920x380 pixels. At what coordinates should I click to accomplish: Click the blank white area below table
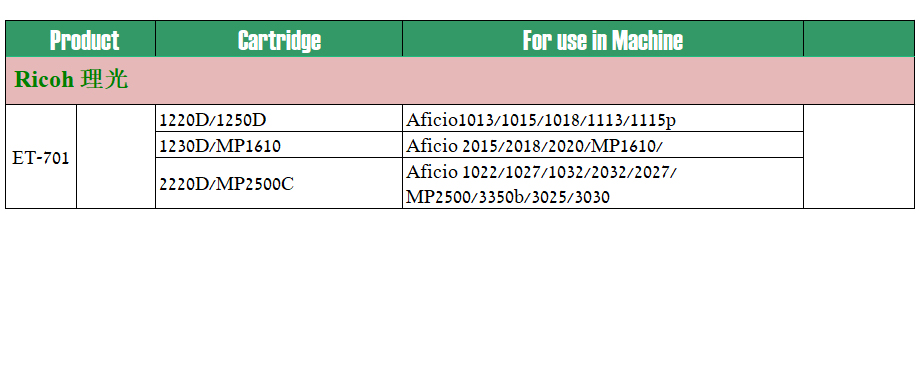point(460,293)
